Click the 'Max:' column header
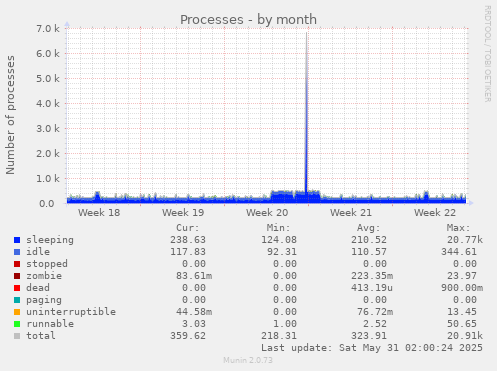 459,228
